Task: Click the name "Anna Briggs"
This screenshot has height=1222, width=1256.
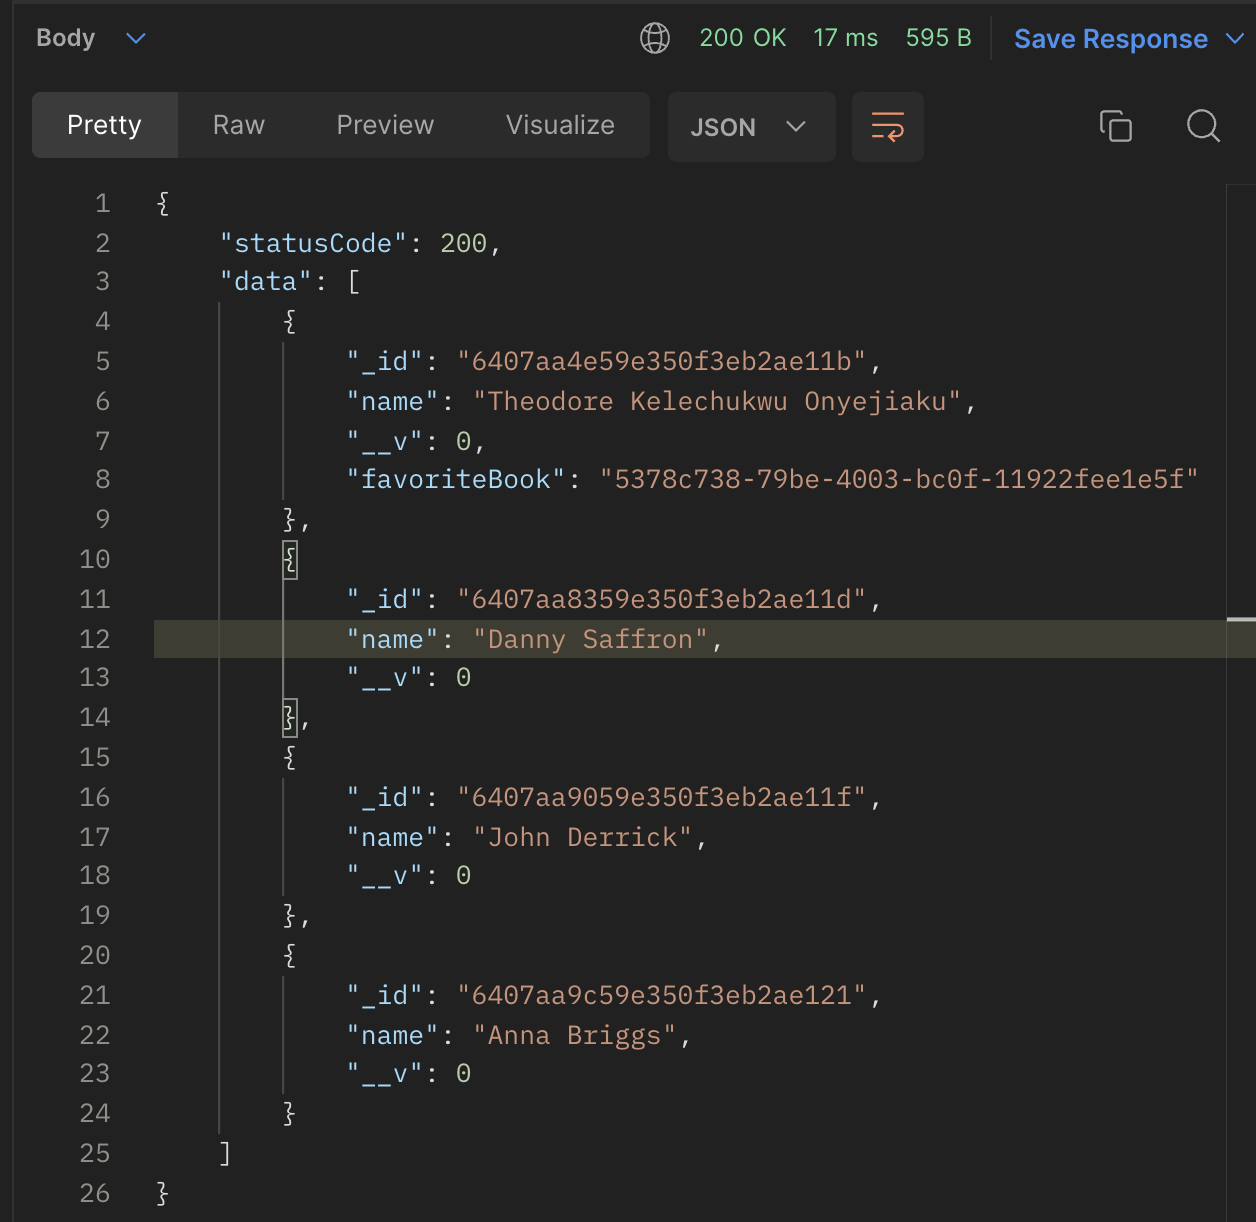Action: point(575,1035)
